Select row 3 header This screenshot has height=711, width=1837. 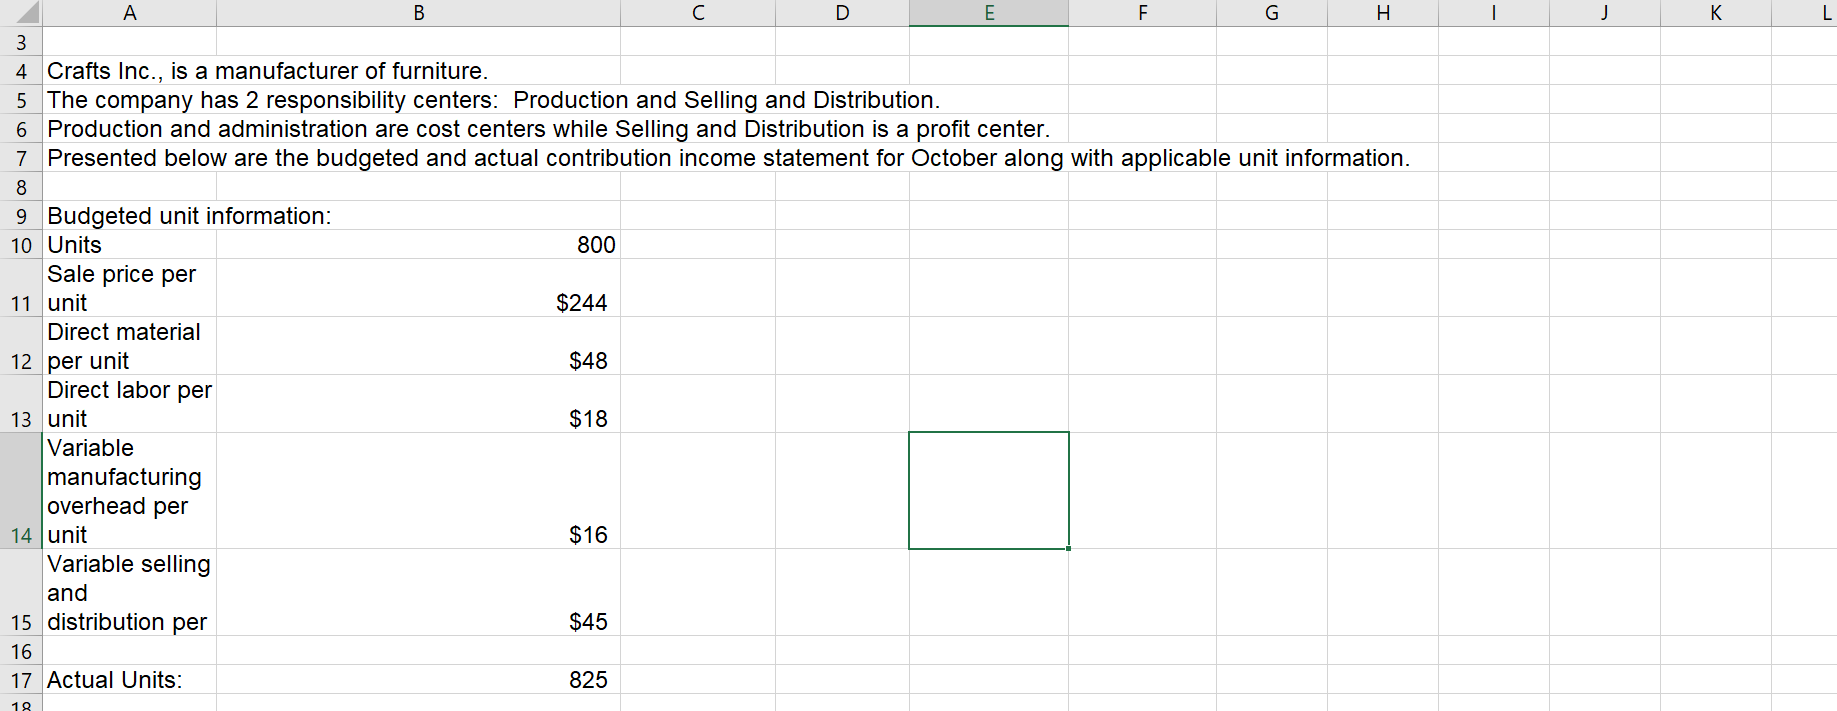point(21,42)
